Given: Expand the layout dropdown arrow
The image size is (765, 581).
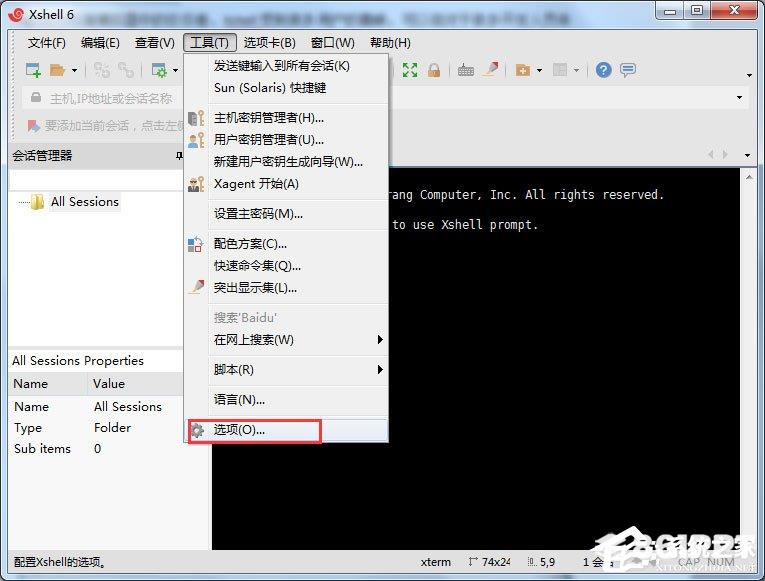Looking at the screenshot, I should click(x=576, y=71).
